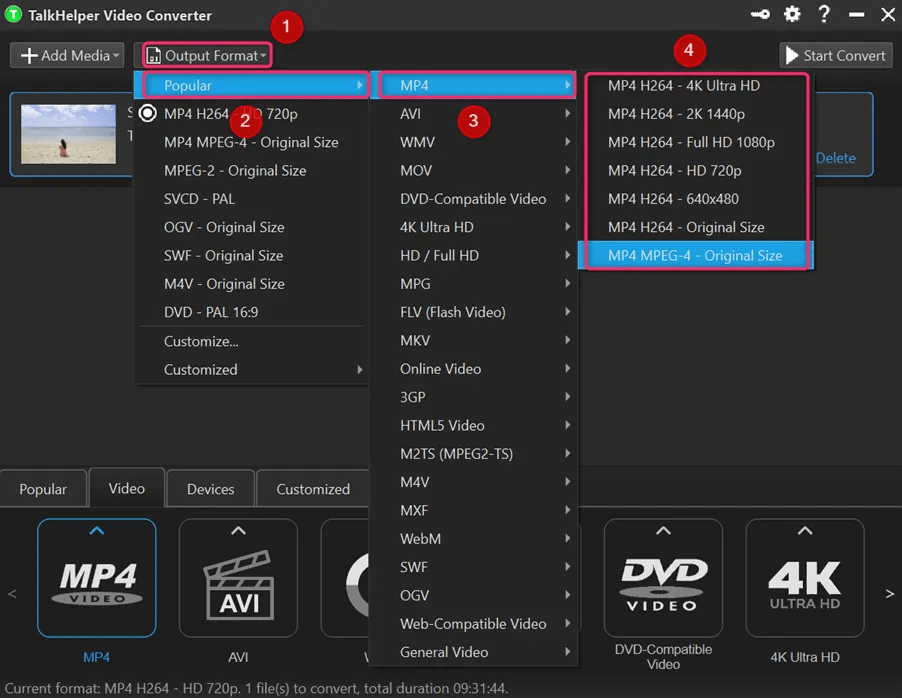Open the MOV format submenu

[474, 170]
